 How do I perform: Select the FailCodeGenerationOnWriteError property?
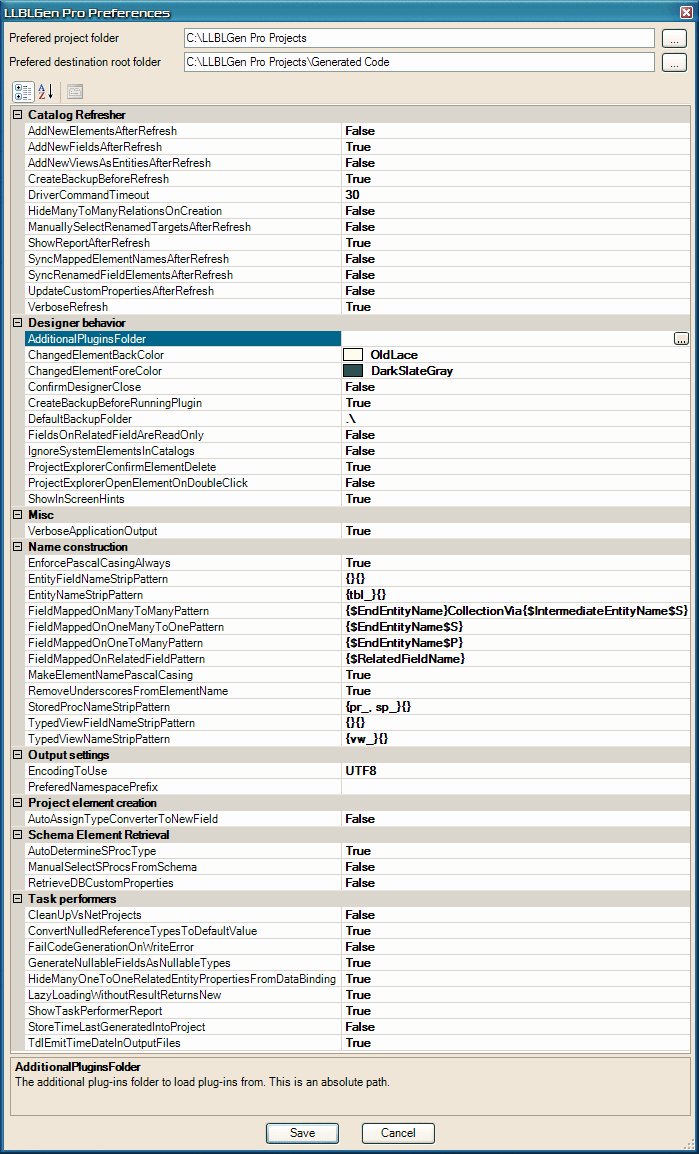pyautogui.click(x=111, y=947)
